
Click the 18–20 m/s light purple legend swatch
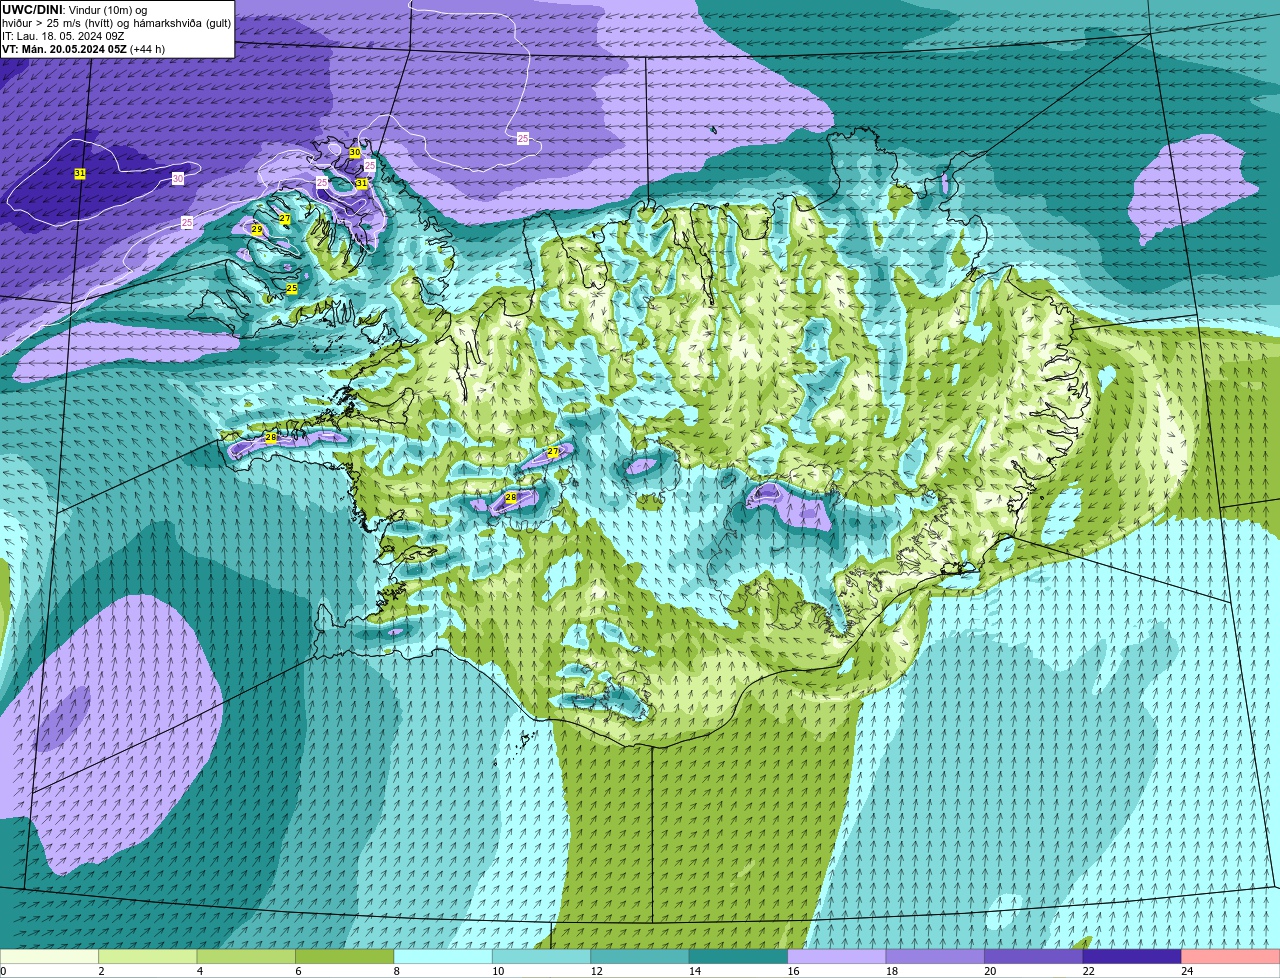coord(935,957)
